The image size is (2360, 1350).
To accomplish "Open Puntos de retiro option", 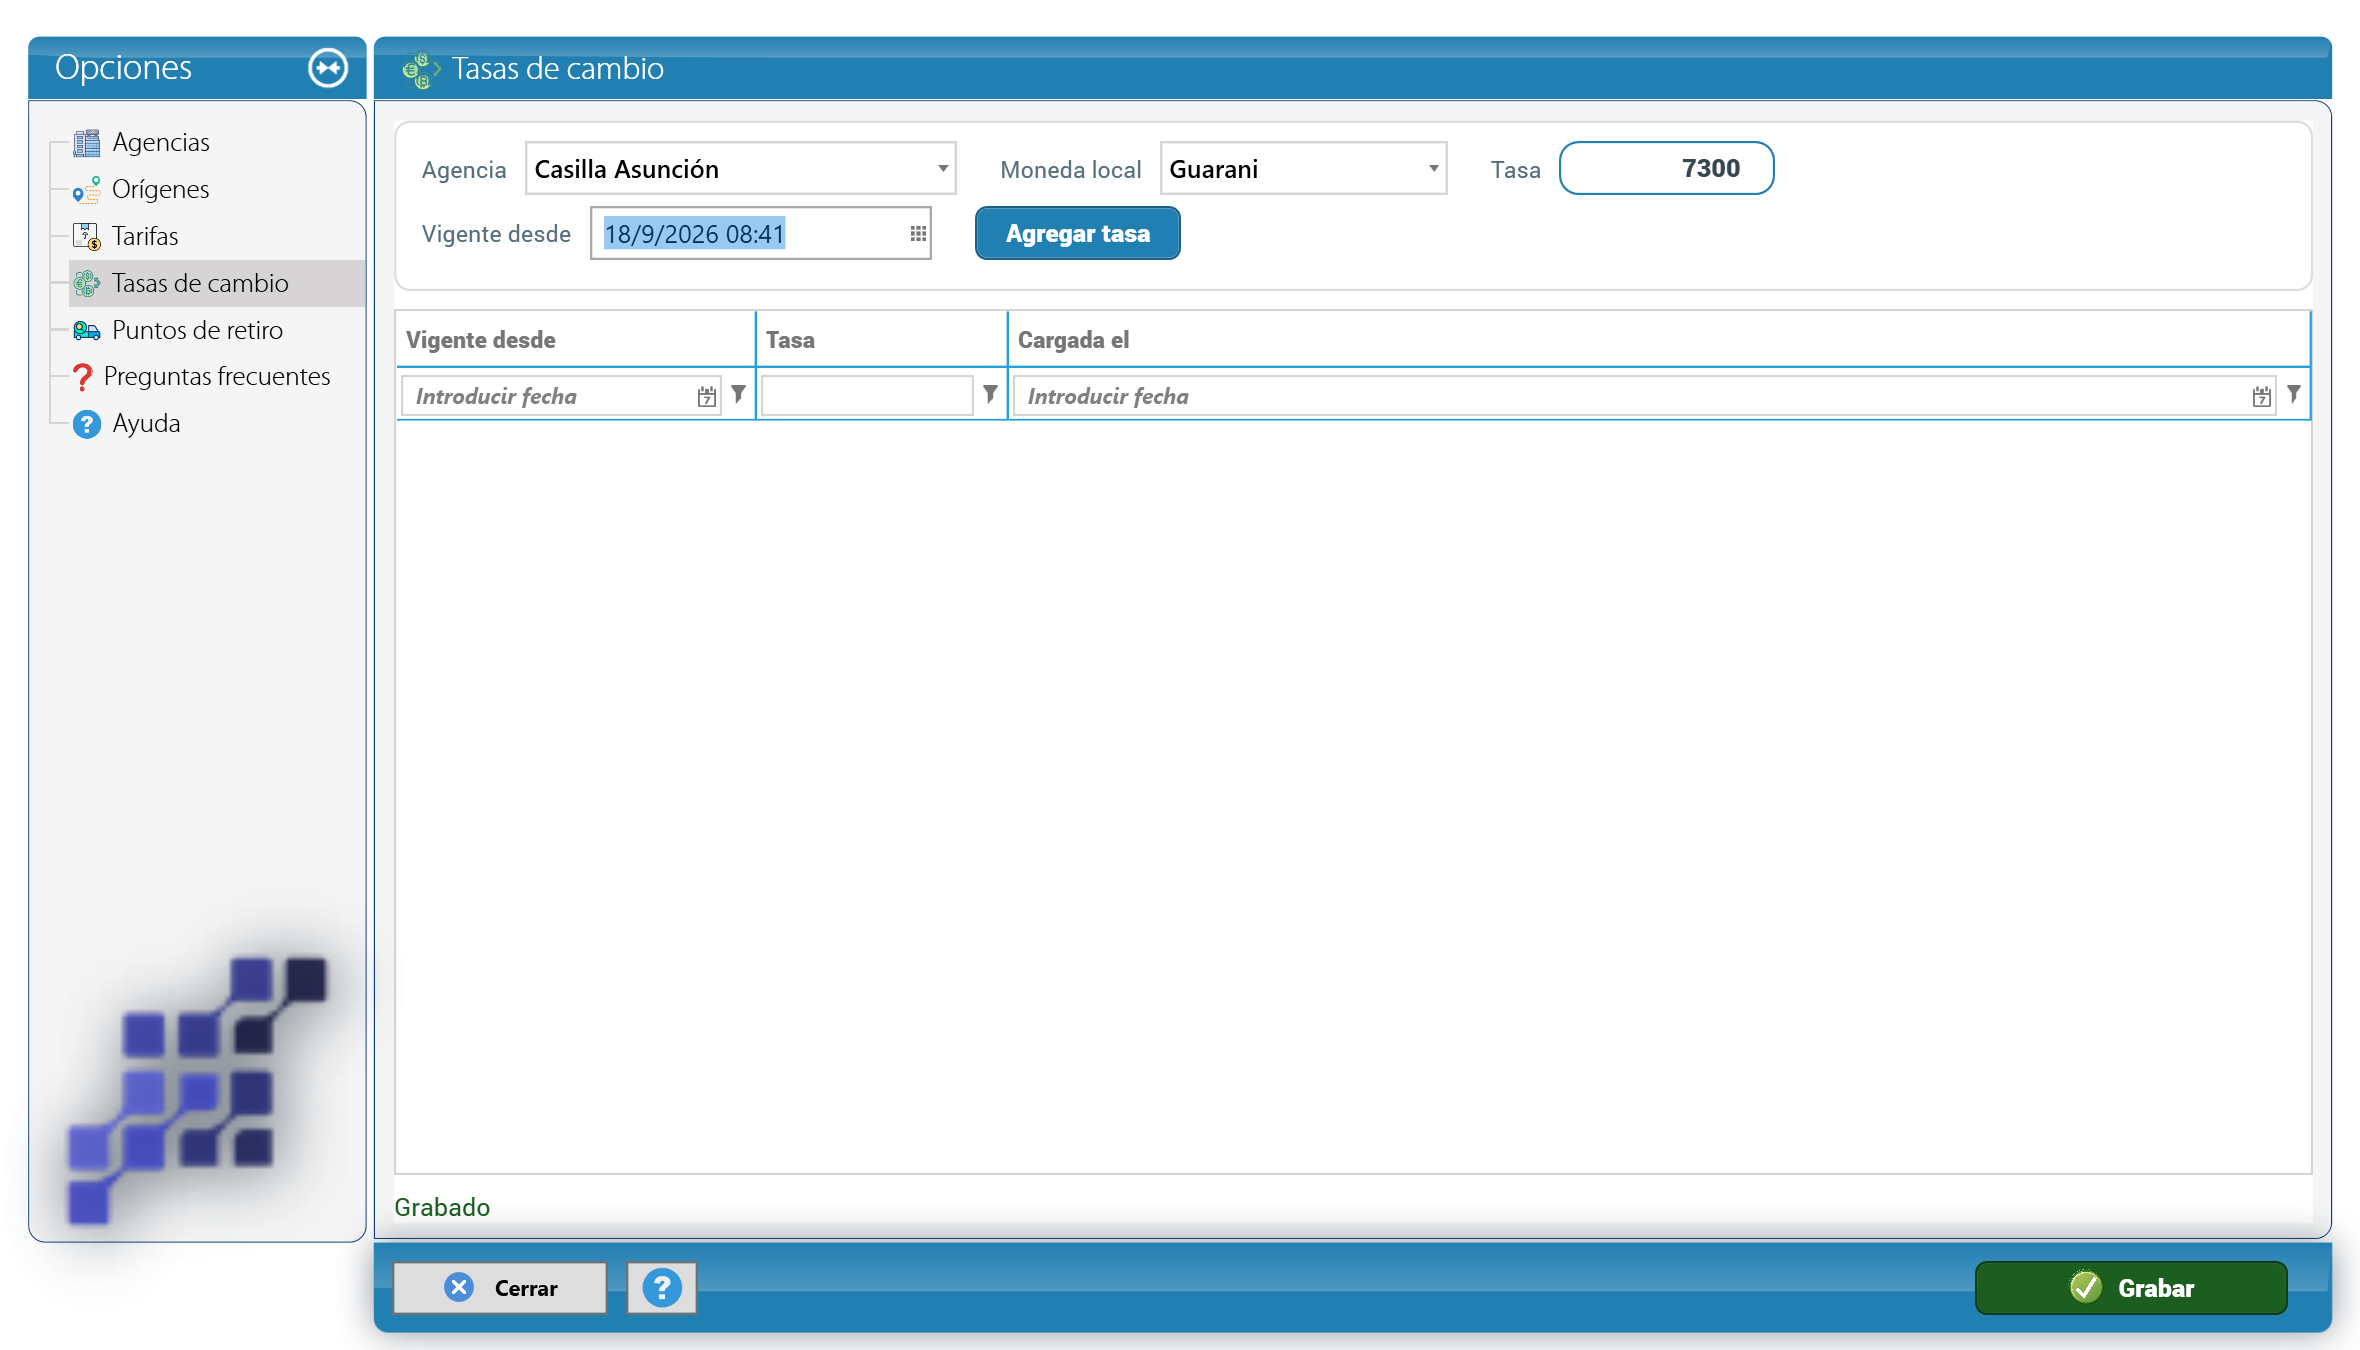I will [x=197, y=330].
